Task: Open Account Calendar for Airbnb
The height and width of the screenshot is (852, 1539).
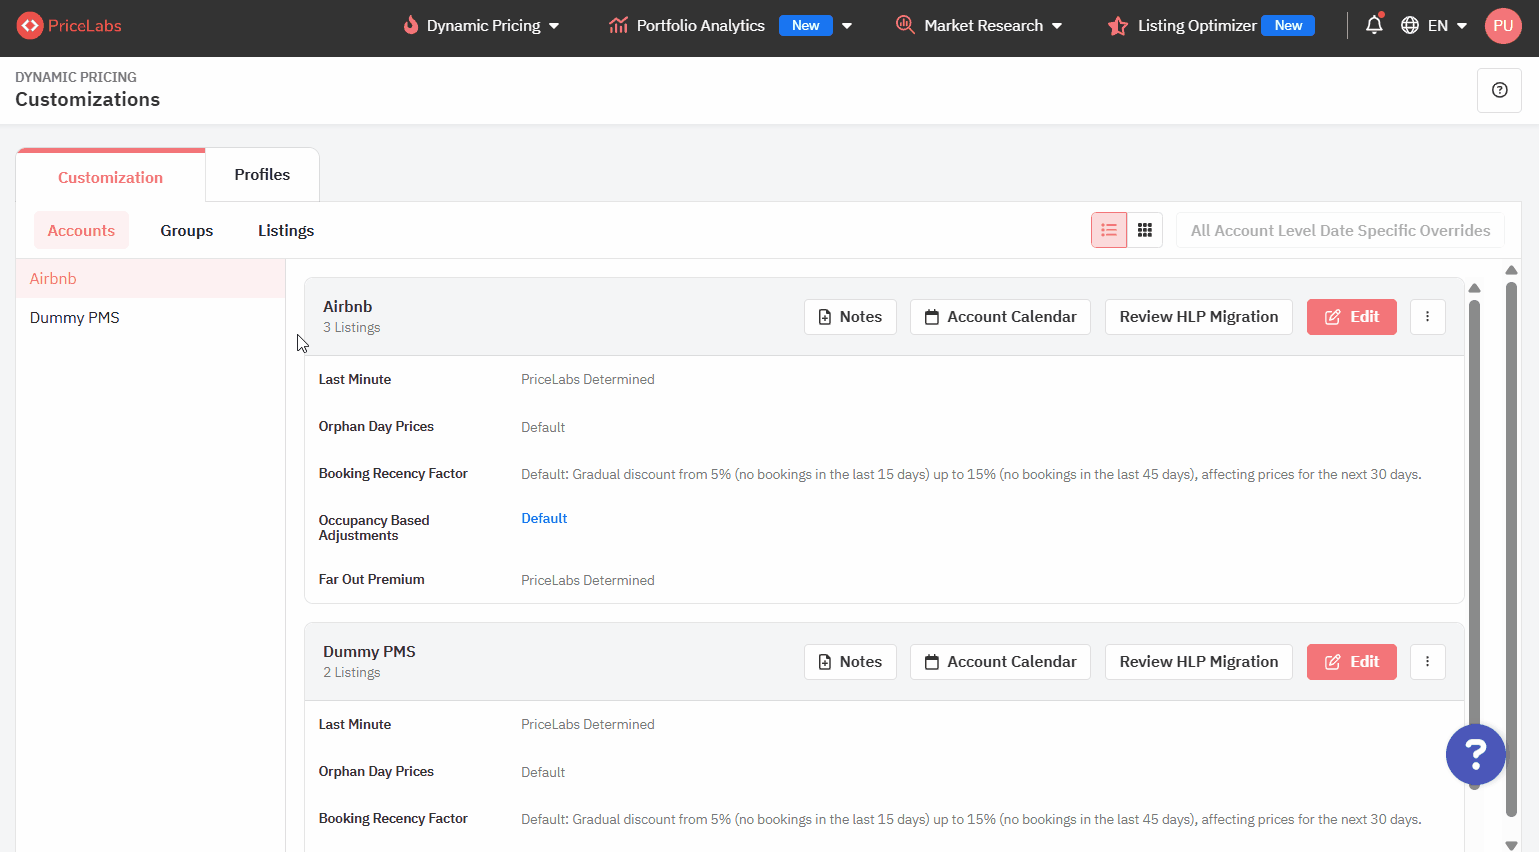Action: [x=1000, y=317]
